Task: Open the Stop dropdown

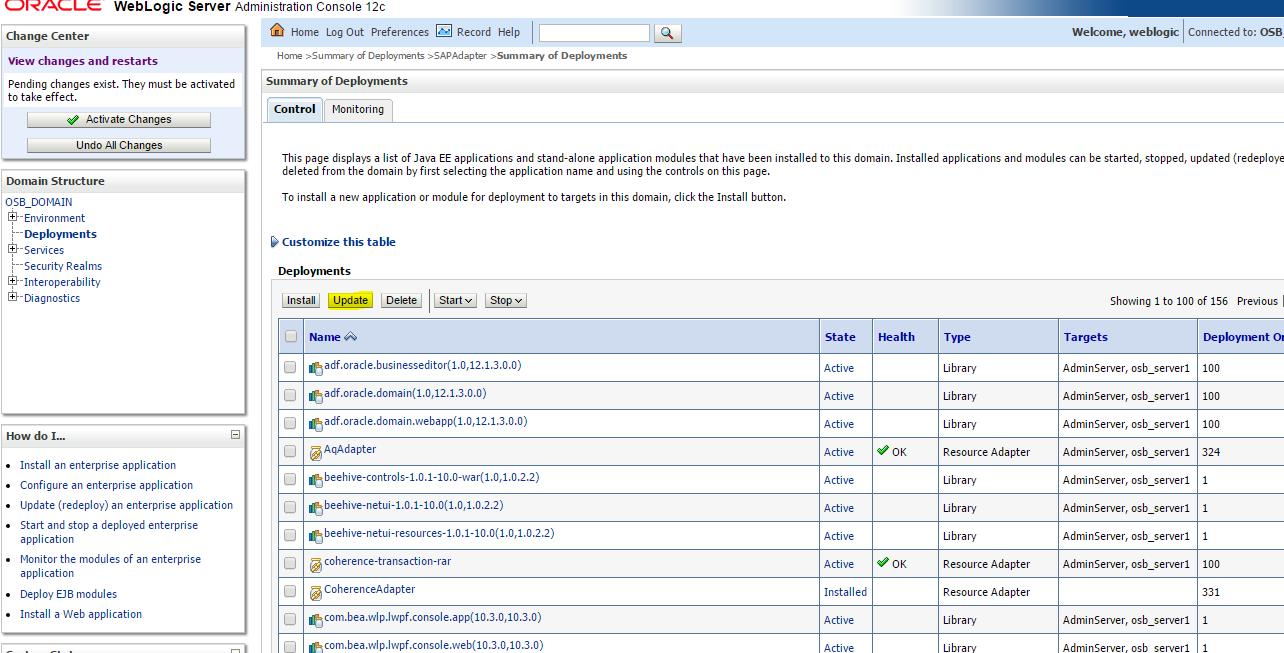Action: point(505,300)
